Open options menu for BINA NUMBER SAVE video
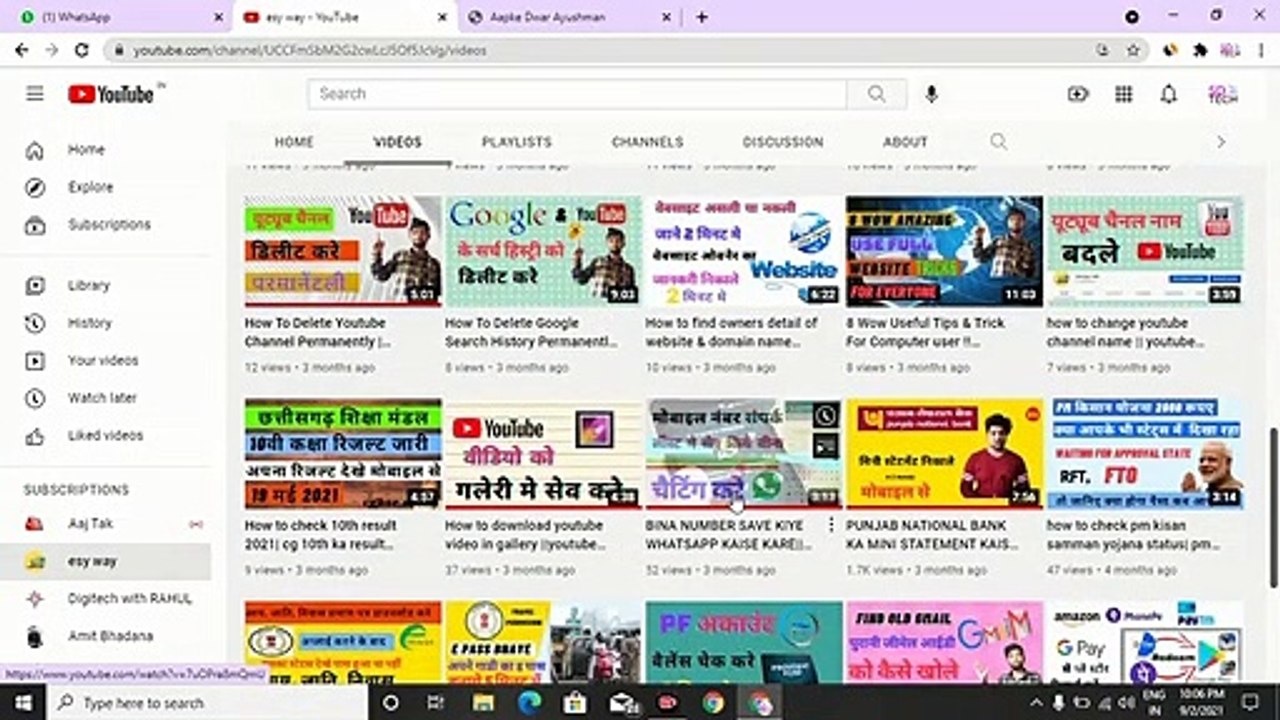This screenshot has width=1280, height=720. 831,525
